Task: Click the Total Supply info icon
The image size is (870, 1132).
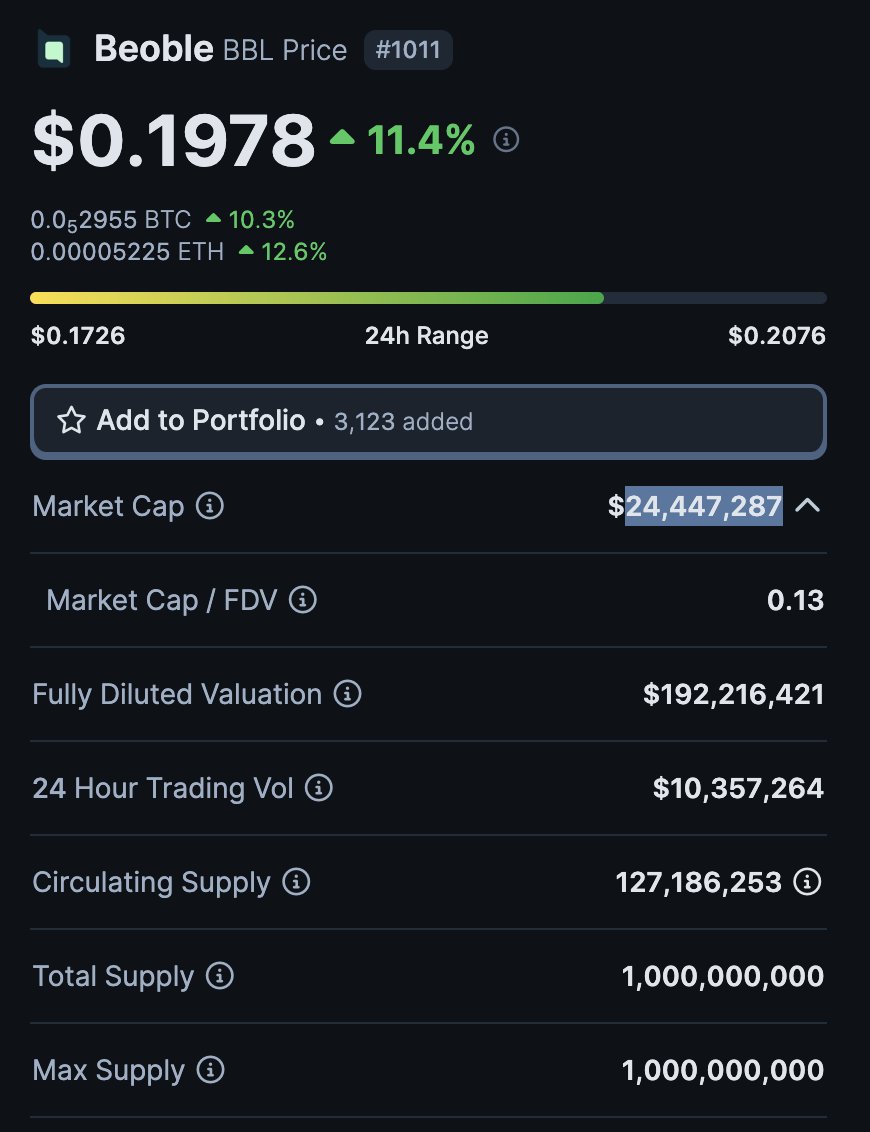Action: click(219, 976)
